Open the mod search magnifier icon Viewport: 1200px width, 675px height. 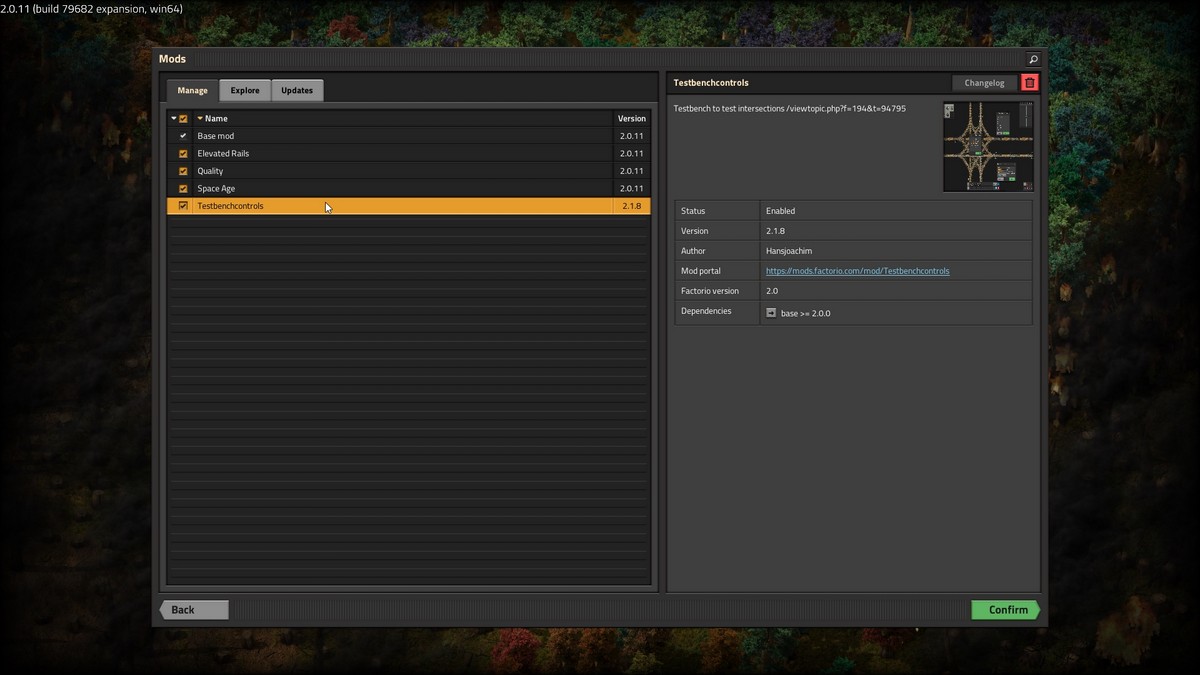click(1033, 58)
